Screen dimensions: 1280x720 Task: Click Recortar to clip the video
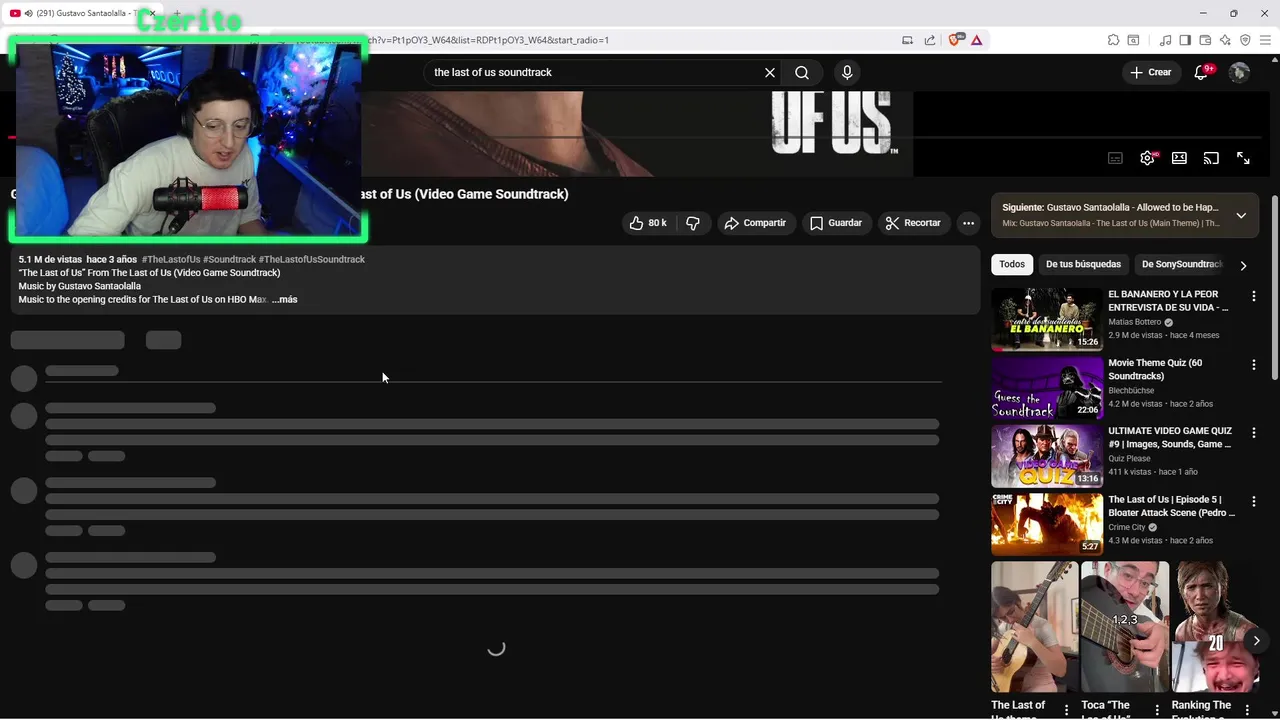pos(913,223)
